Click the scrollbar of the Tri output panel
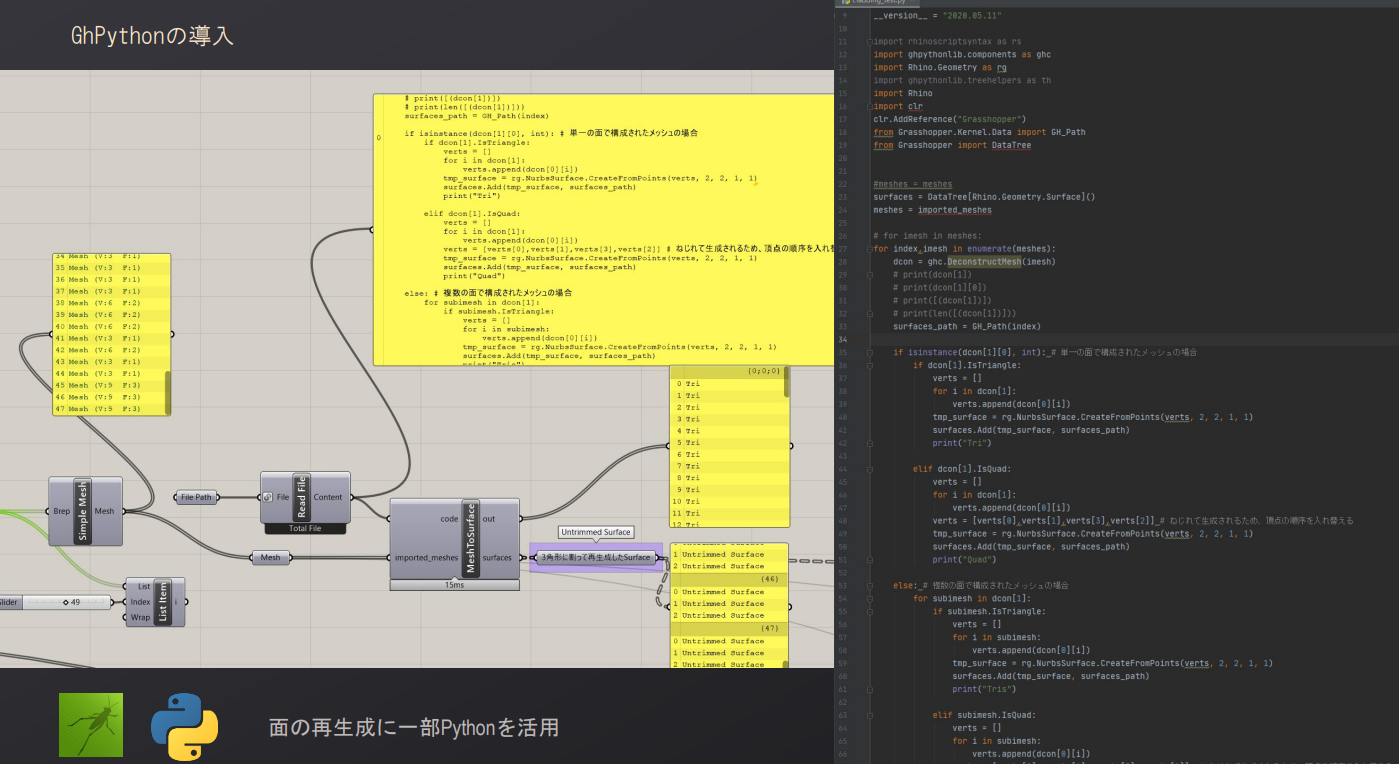 pos(787,380)
